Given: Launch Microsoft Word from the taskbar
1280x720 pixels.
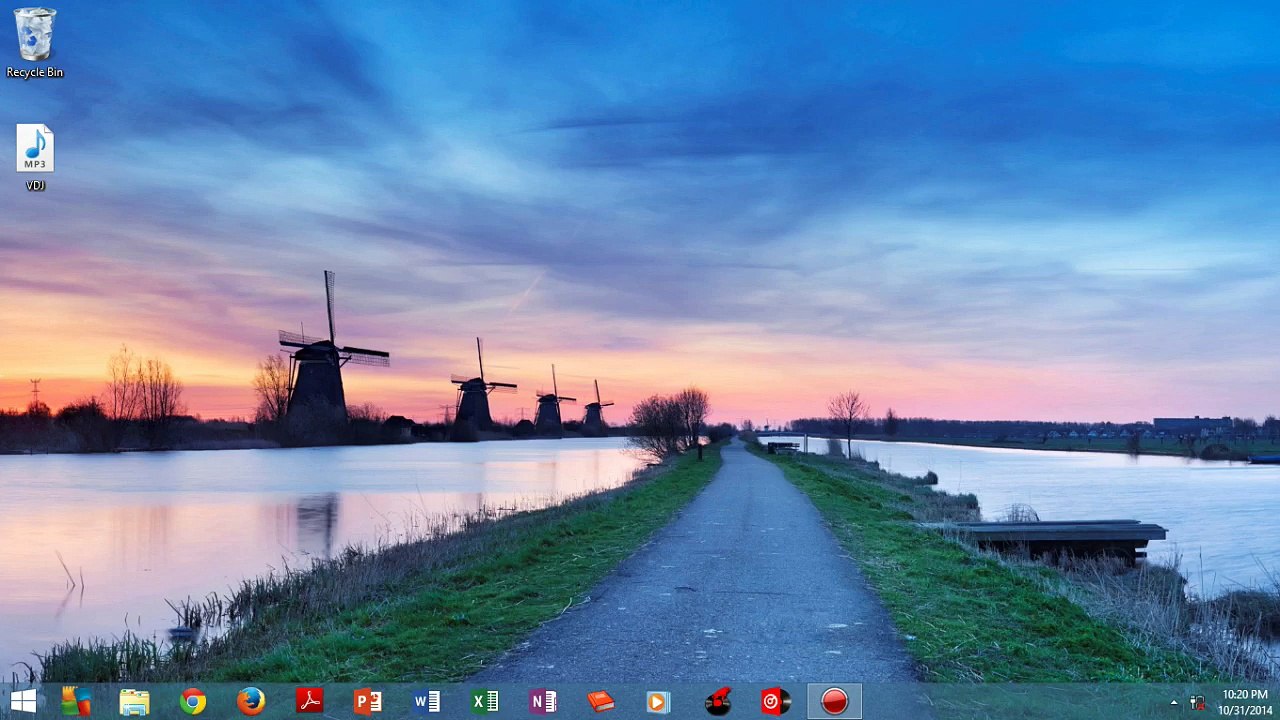Looking at the screenshot, I should (x=426, y=702).
